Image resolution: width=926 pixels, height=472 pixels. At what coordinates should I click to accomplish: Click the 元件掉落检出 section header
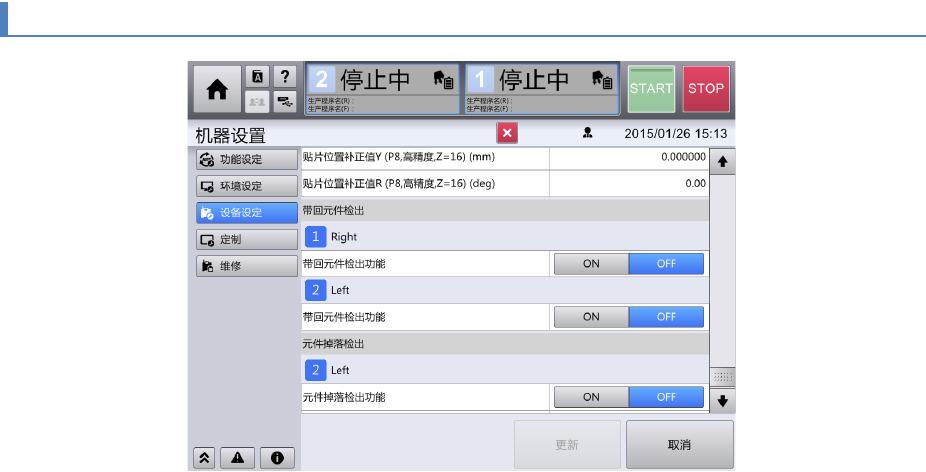coord(505,344)
